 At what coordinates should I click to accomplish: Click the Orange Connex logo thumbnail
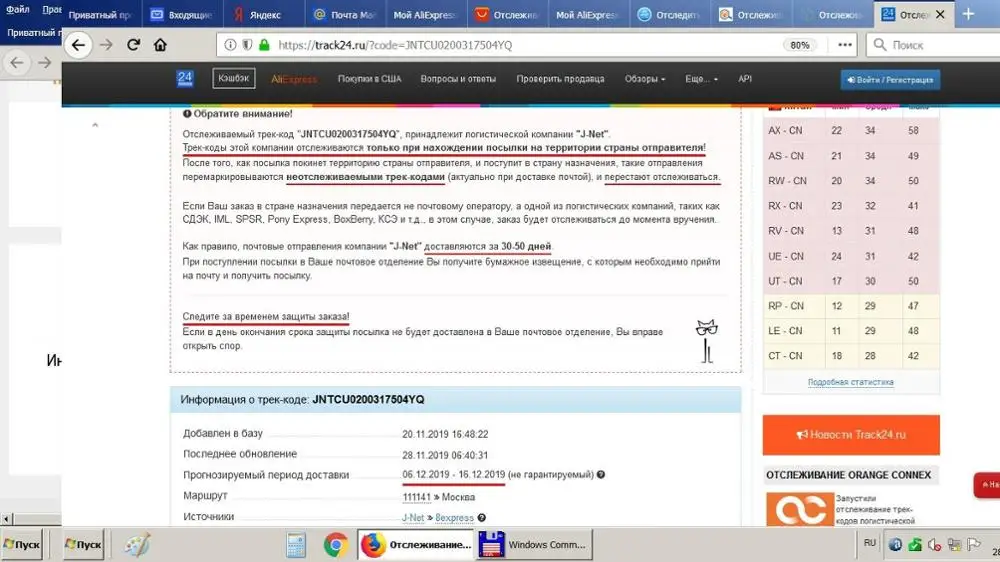(x=800, y=509)
